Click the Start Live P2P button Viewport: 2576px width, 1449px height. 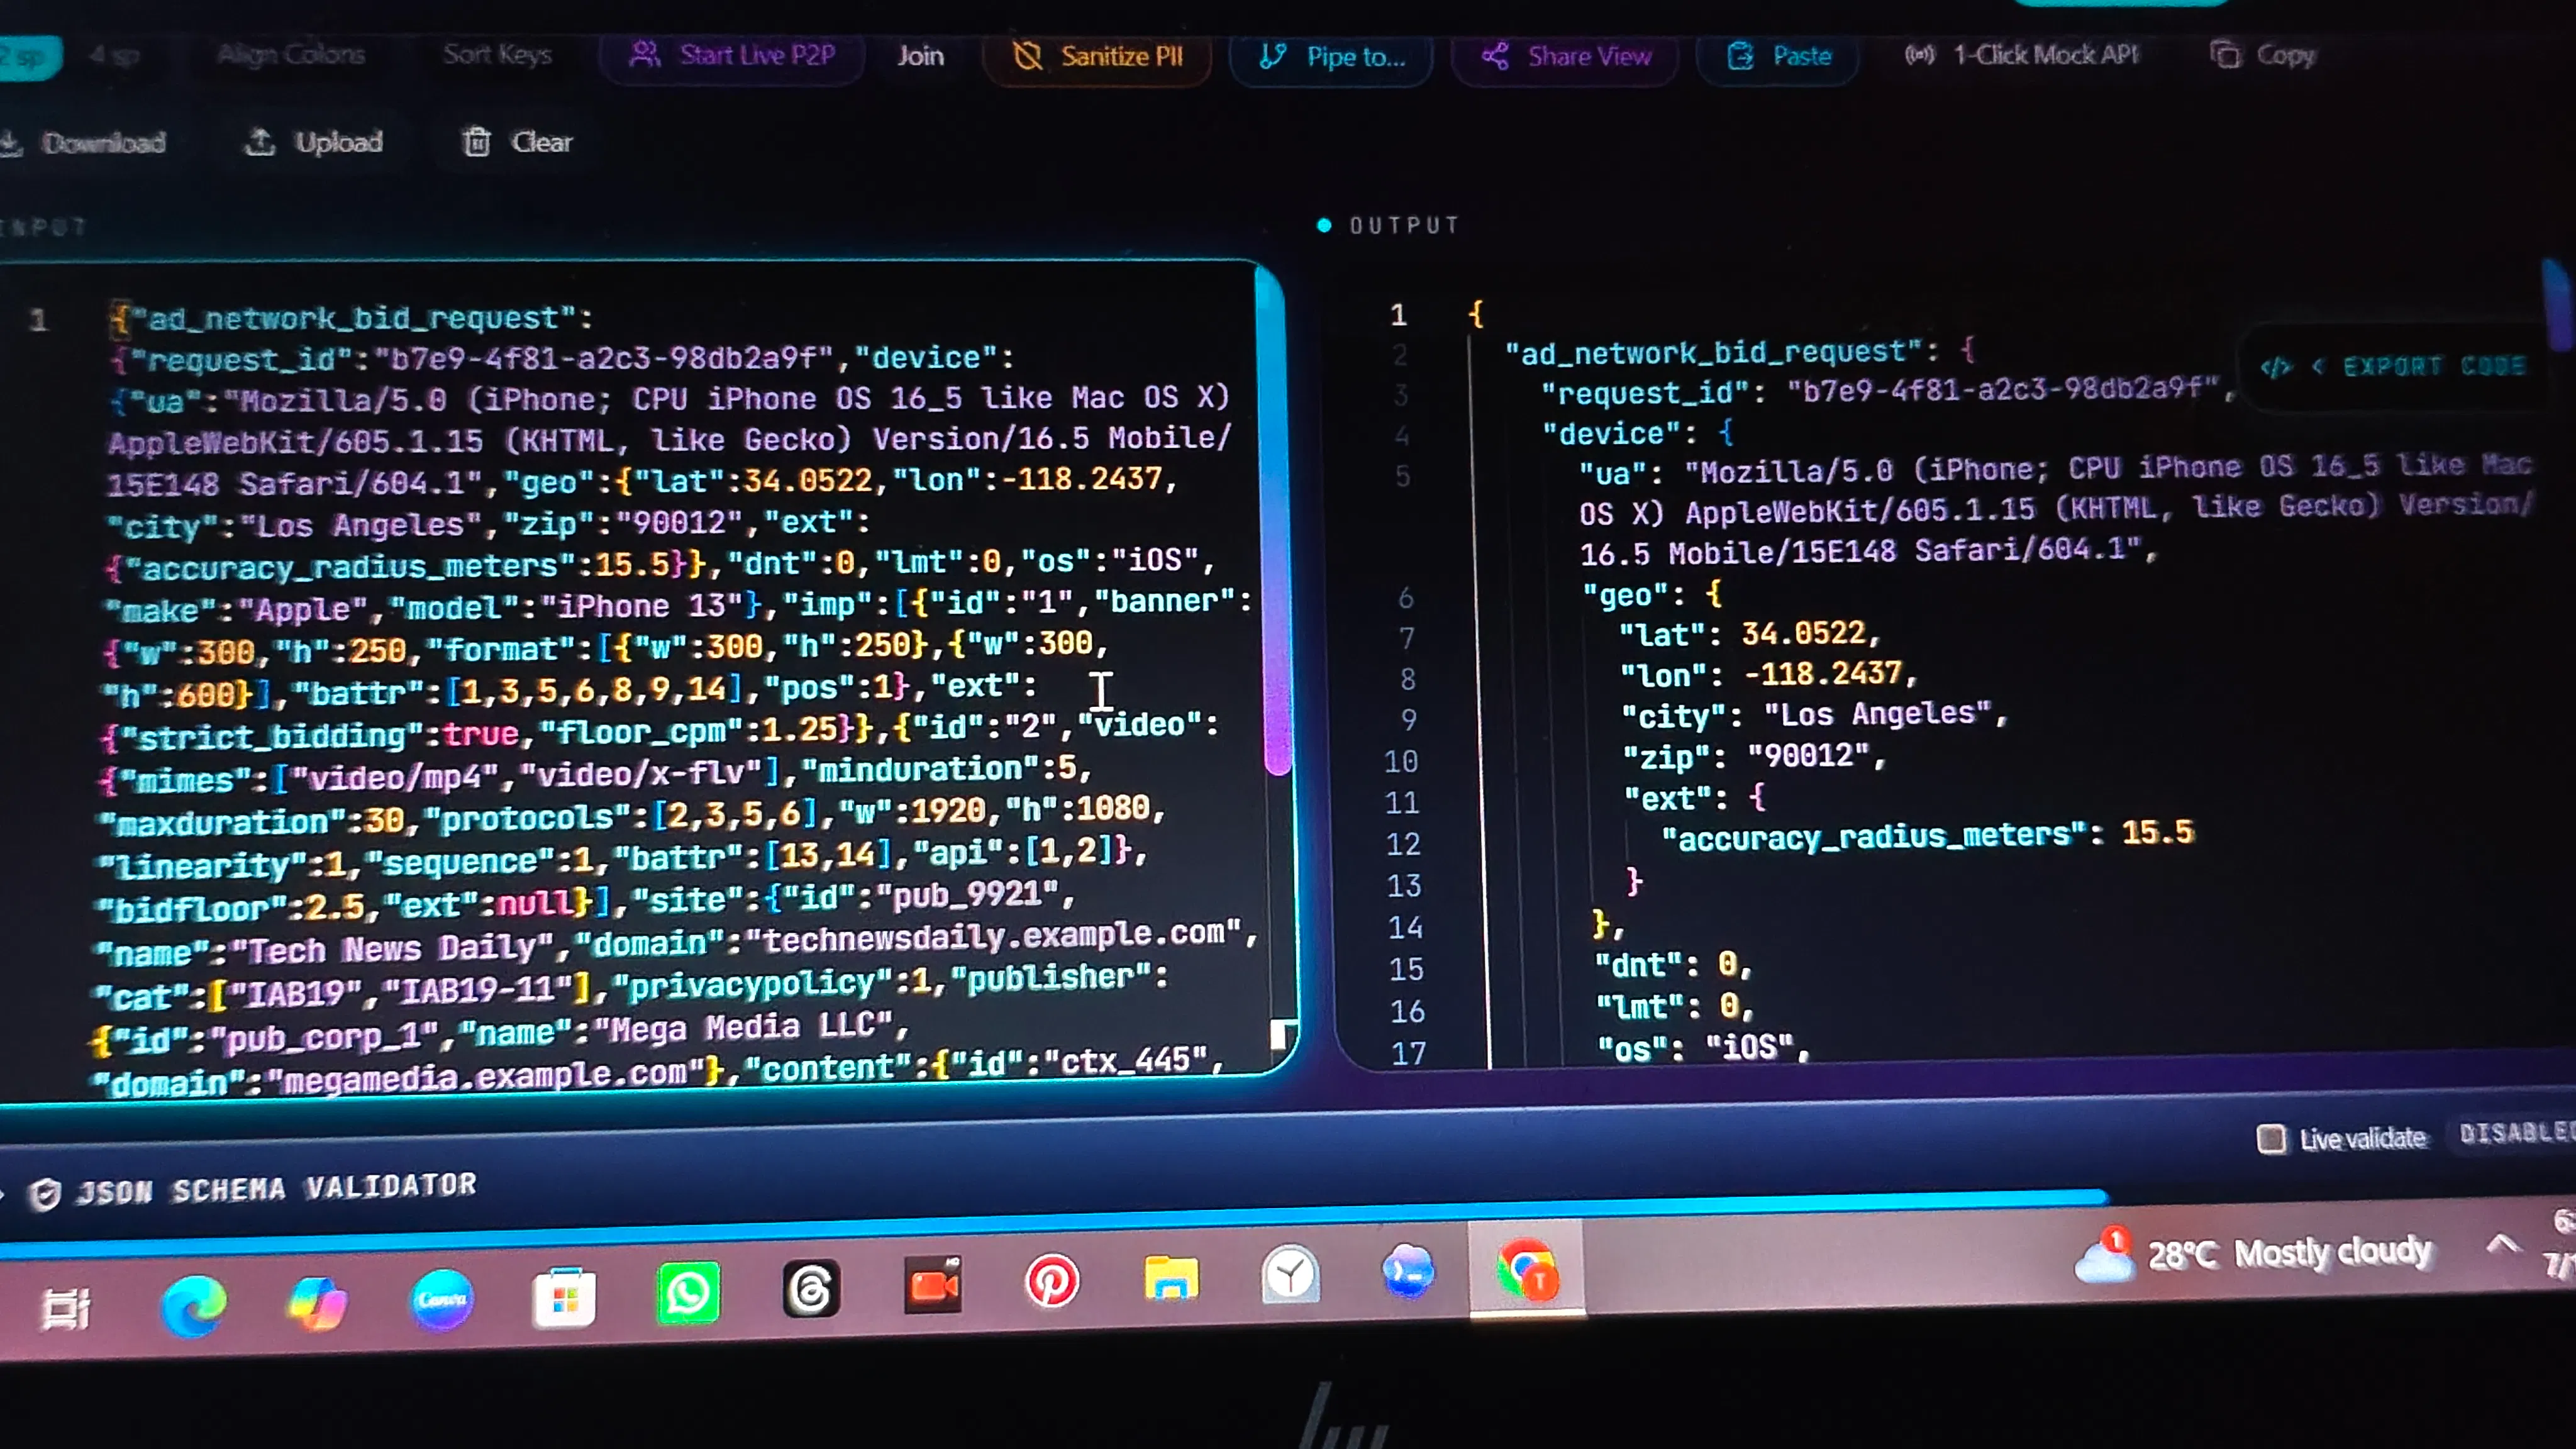[732, 56]
